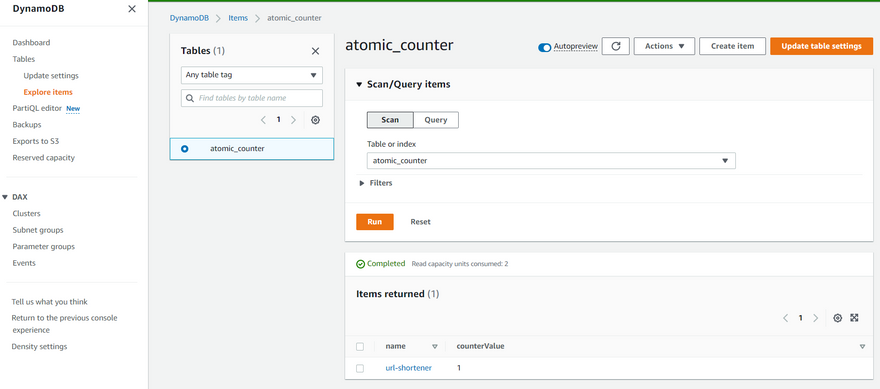Open the PartiQL editor
This screenshot has width=880, height=389.
37,108
